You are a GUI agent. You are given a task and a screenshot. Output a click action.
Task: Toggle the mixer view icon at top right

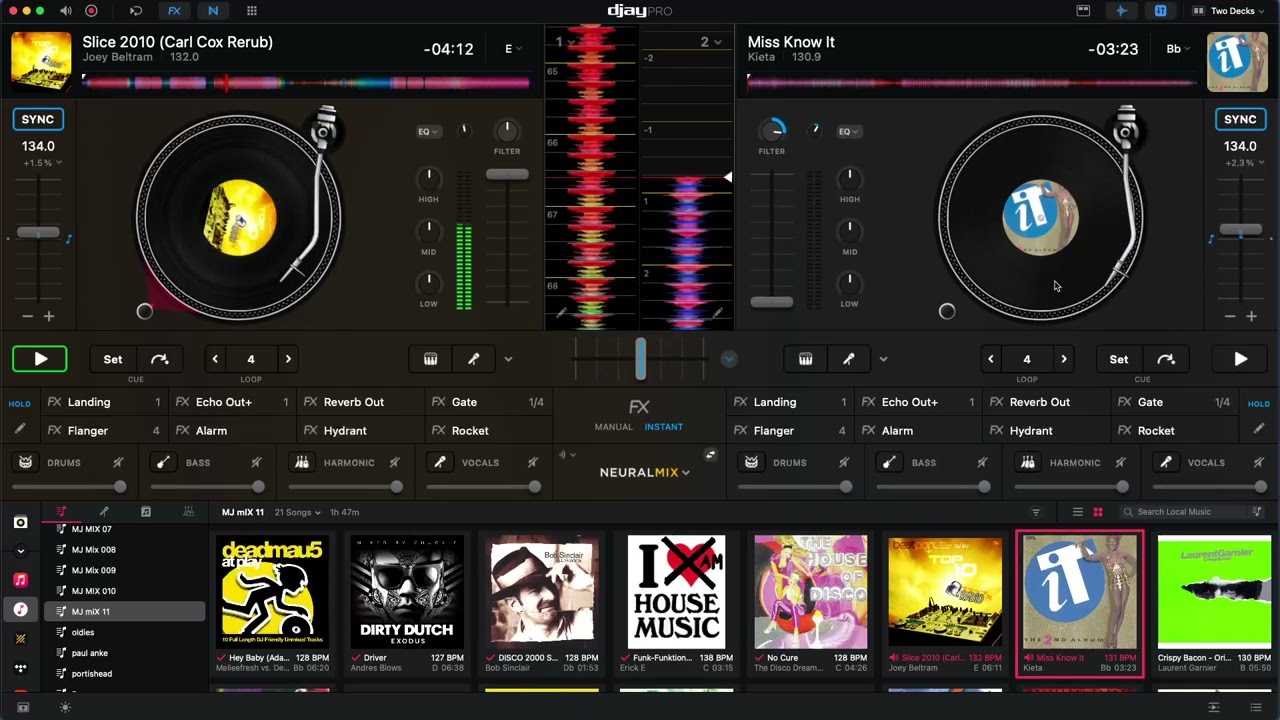[1160, 11]
